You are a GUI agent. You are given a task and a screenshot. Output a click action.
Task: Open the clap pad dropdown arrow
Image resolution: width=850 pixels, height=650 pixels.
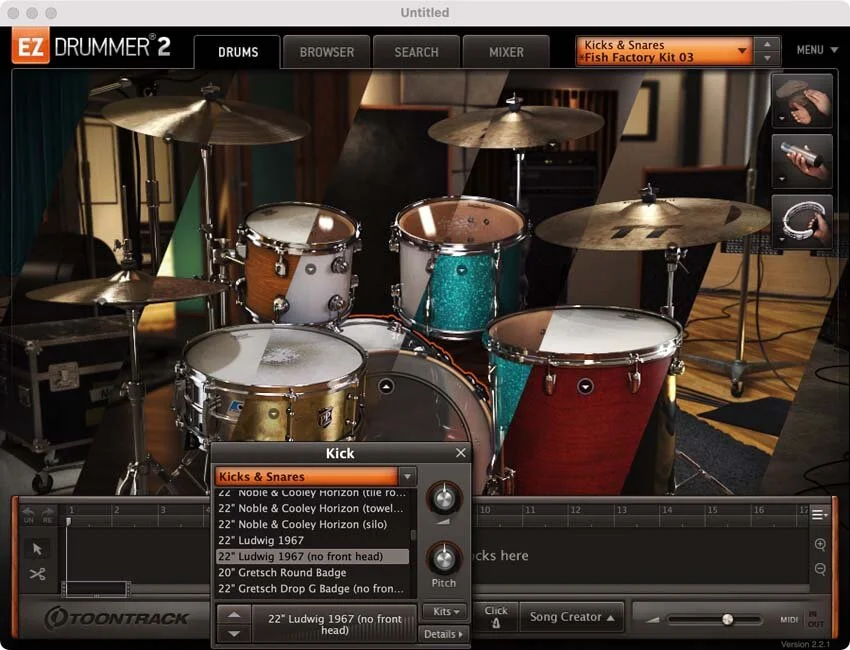pos(782,118)
